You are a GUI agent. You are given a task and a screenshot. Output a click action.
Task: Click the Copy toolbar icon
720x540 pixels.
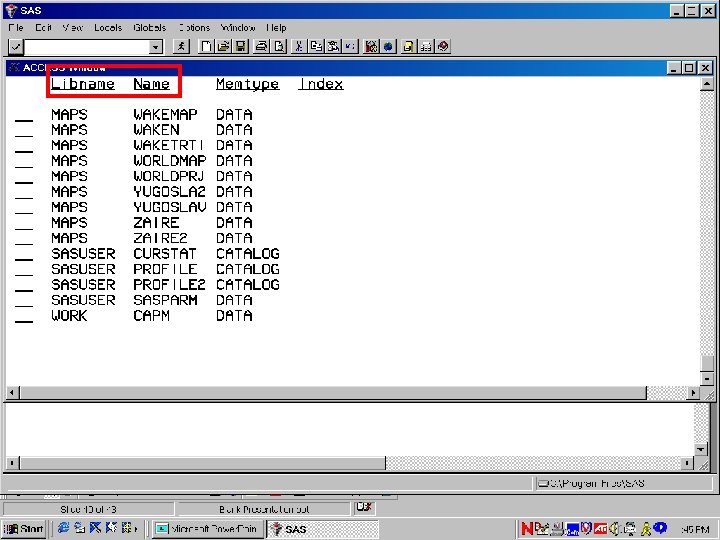[316, 46]
